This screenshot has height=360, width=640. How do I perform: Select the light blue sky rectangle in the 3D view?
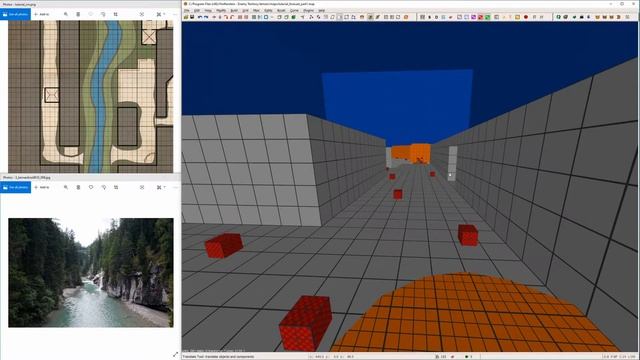[397, 107]
